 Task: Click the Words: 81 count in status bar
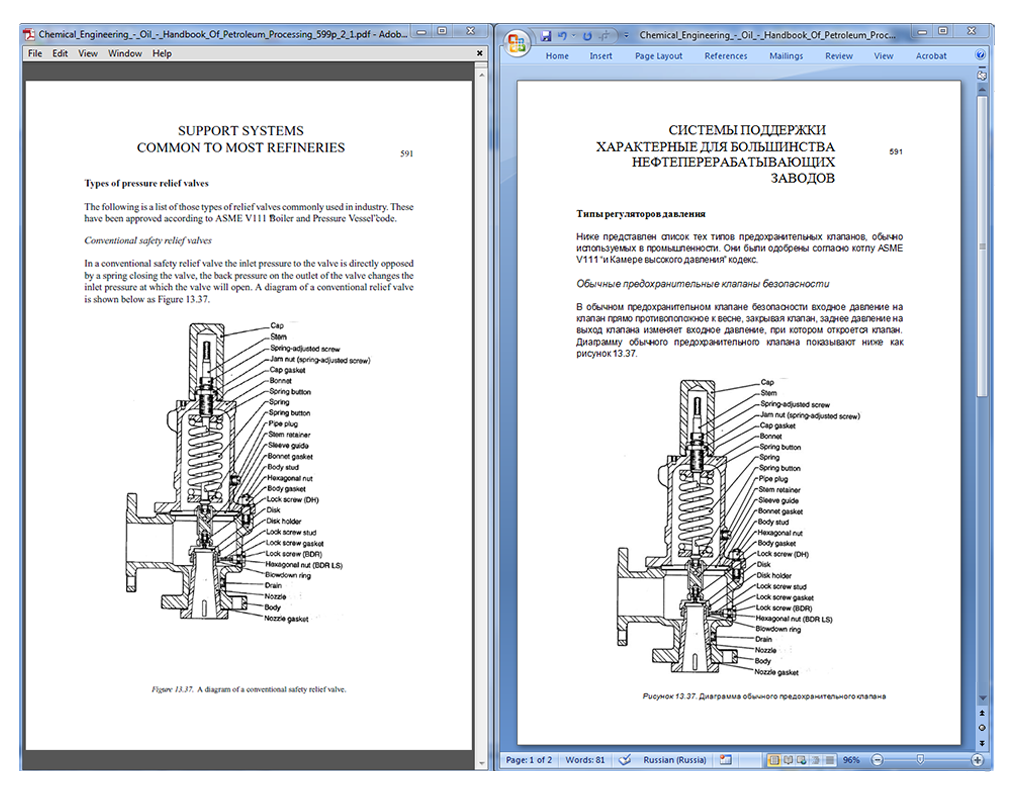[x=585, y=760]
